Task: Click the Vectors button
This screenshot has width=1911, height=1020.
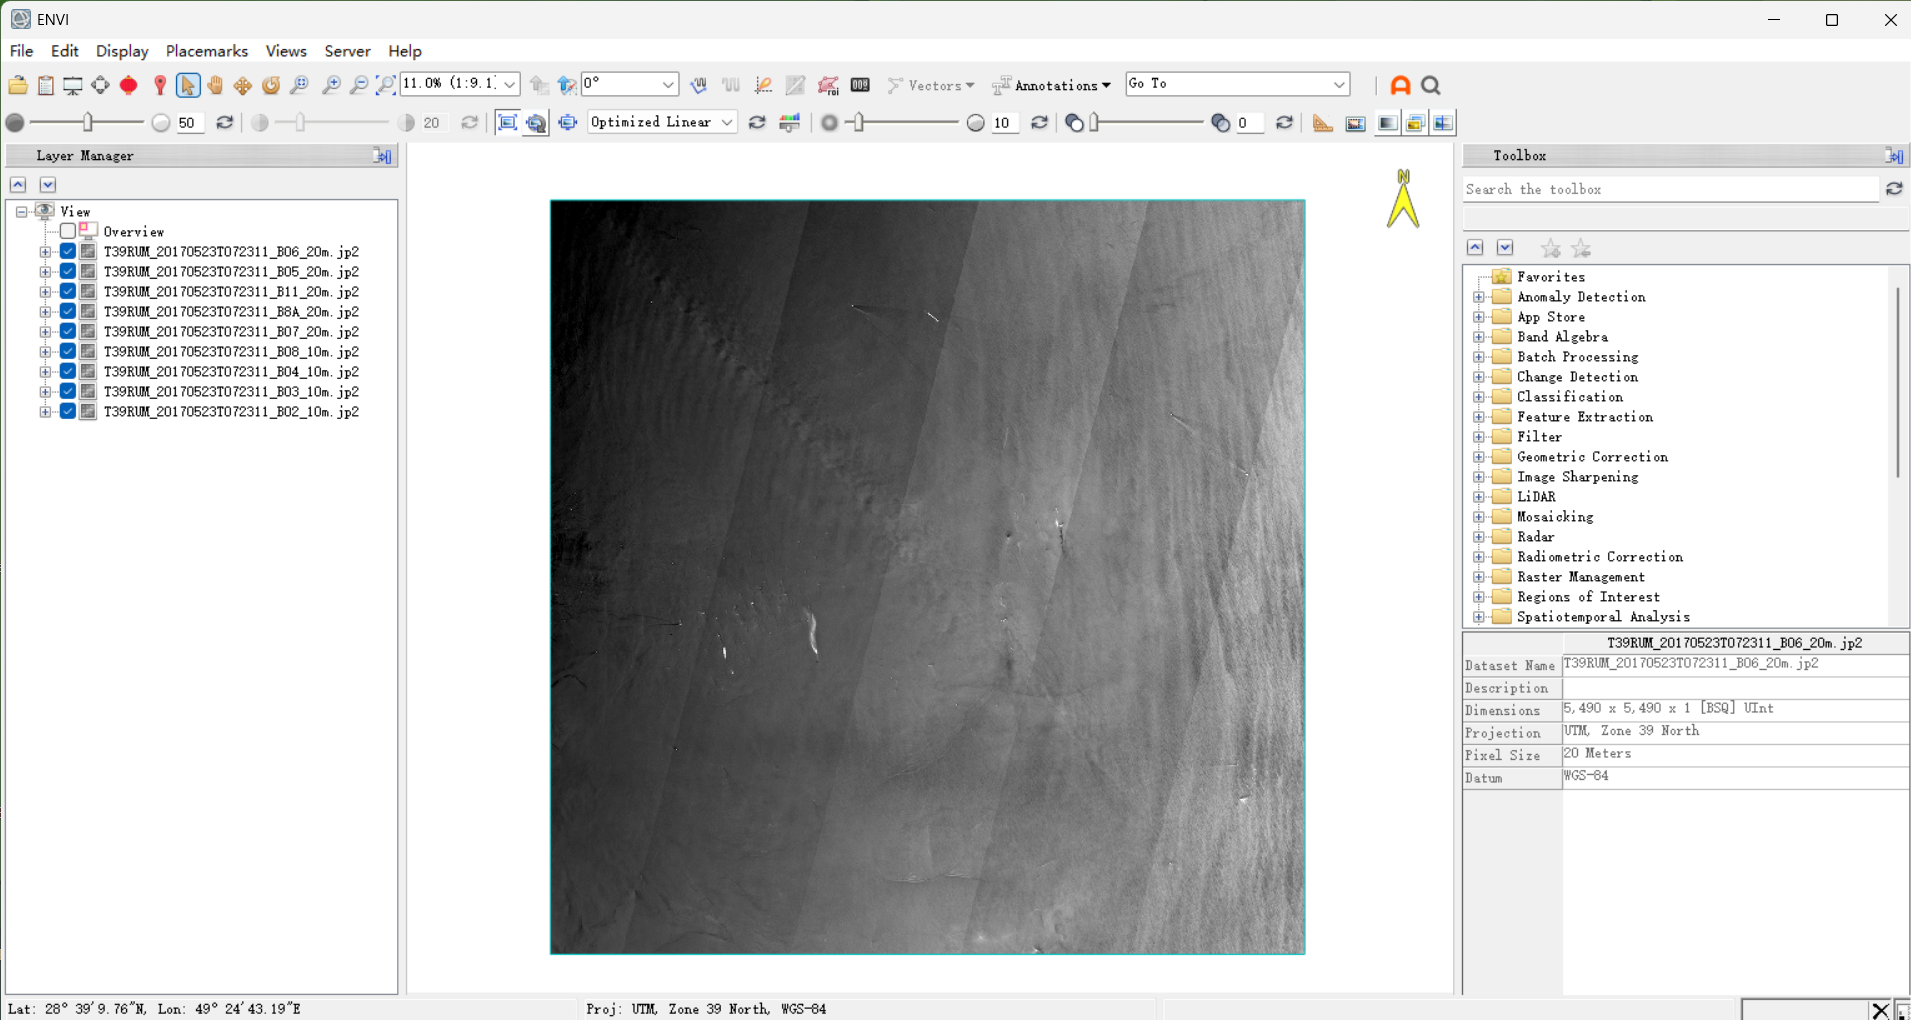Action: (x=930, y=86)
